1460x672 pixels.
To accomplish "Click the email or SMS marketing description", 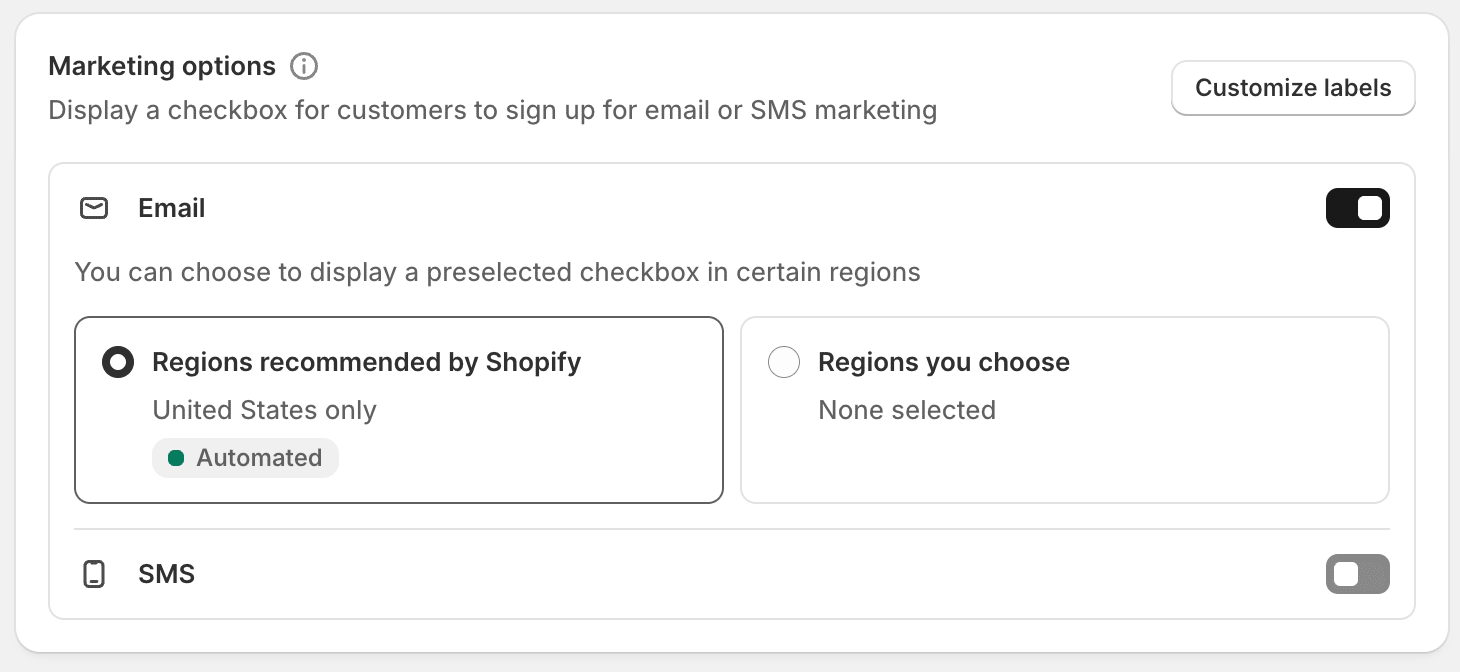I will 492,110.
